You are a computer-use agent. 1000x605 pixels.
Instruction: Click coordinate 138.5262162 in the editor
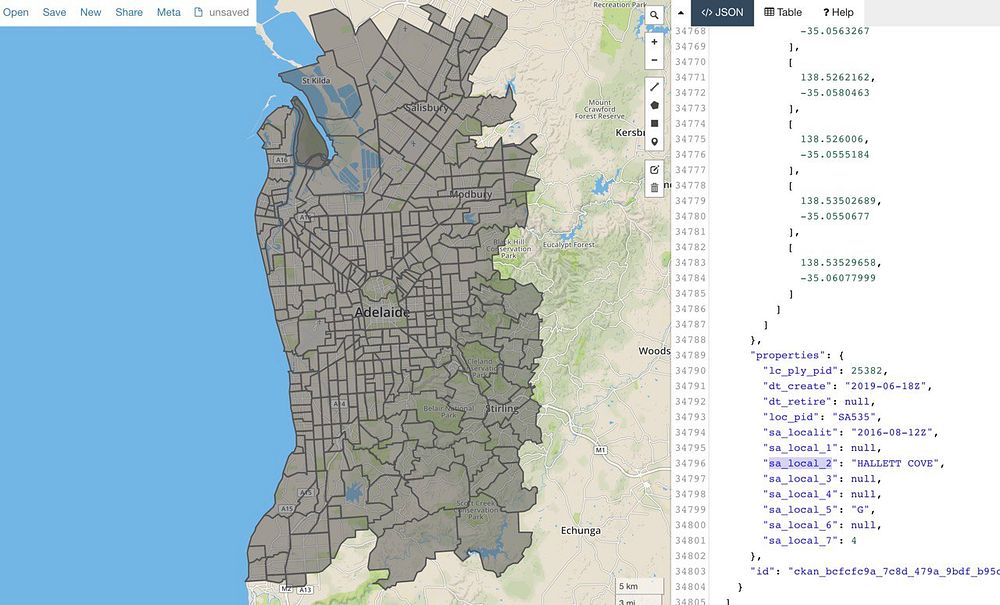pyautogui.click(x=835, y=77)
